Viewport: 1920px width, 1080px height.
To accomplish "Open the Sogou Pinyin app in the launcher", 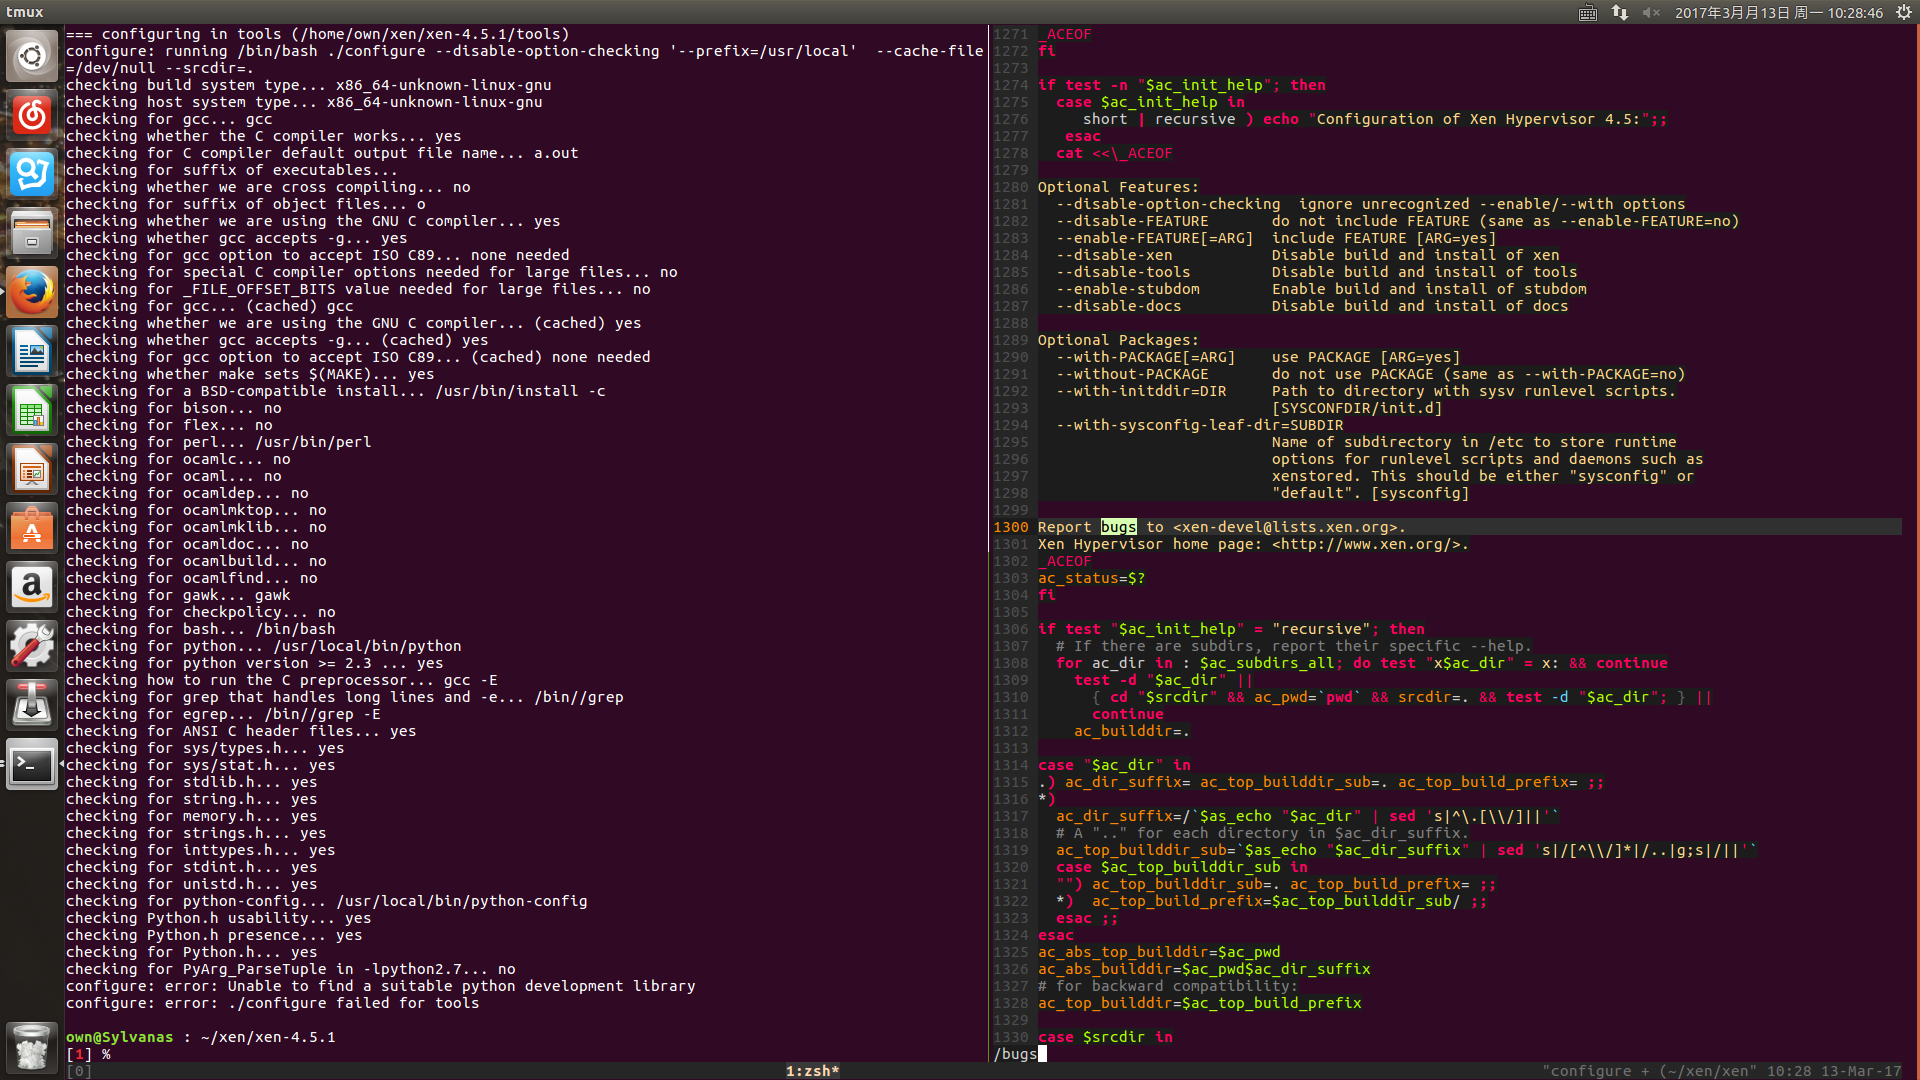I will (32, 174).
